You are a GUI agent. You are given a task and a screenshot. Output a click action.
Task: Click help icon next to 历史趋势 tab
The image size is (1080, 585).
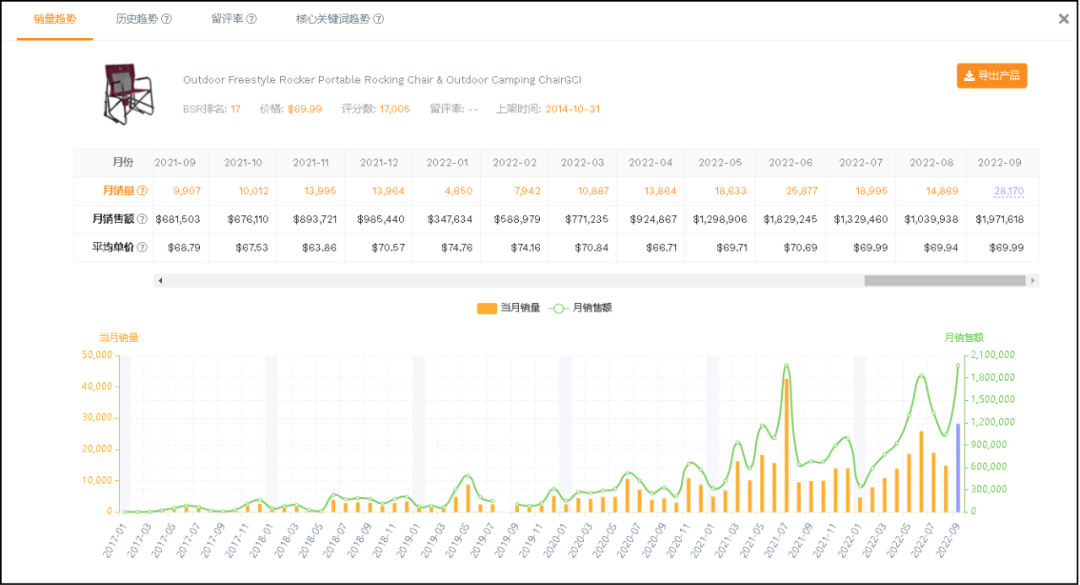[167, 19]
